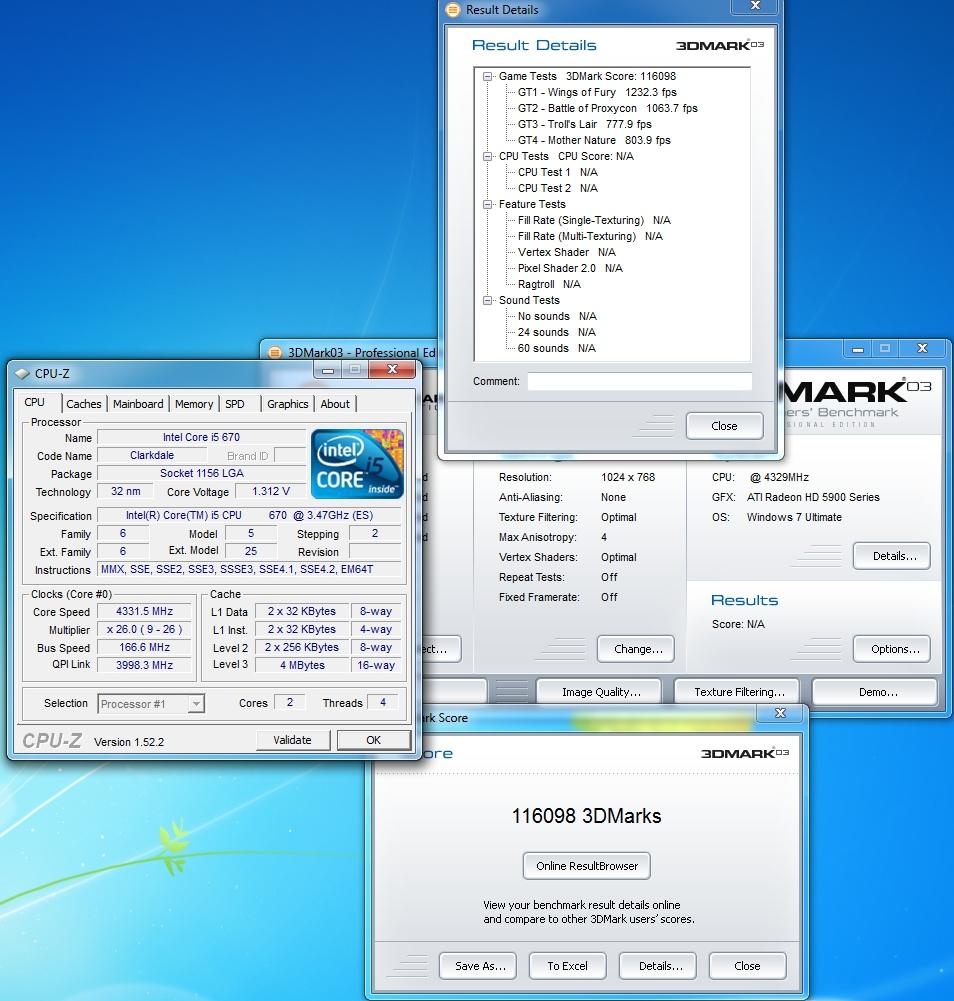Select the CPU tab in CPU-Z
This screenshot has width=954, height=1001.
click(x=34, y=402)
